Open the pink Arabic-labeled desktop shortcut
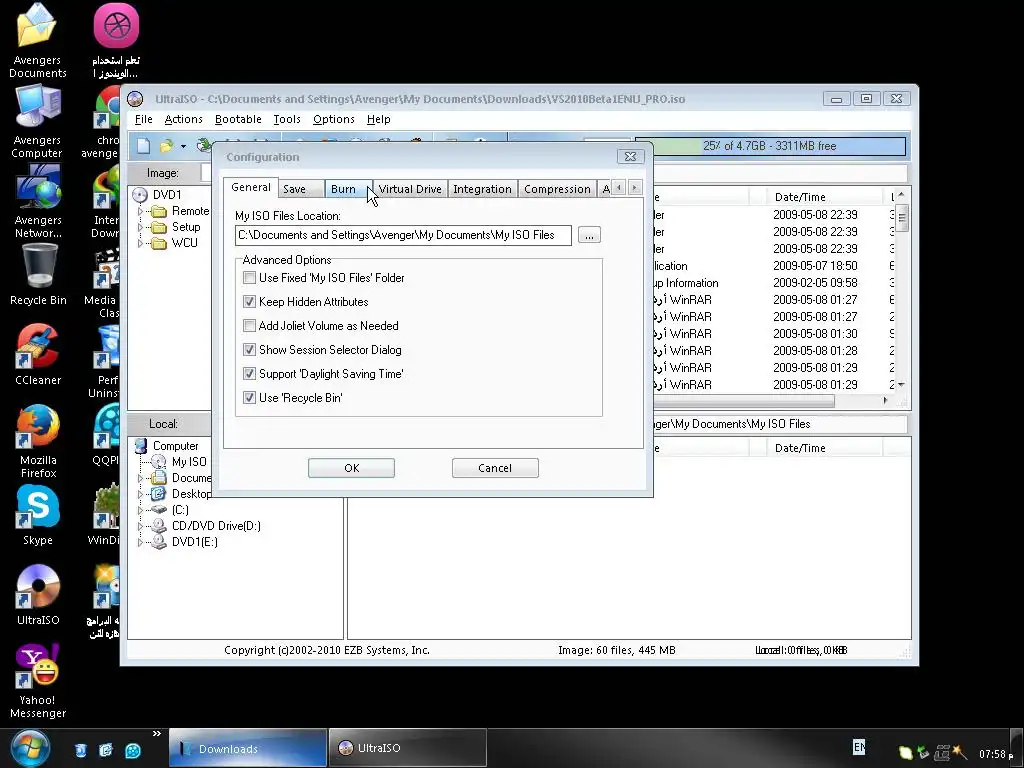The width and height of the screenshot is (1024, 768). (116, 39)
